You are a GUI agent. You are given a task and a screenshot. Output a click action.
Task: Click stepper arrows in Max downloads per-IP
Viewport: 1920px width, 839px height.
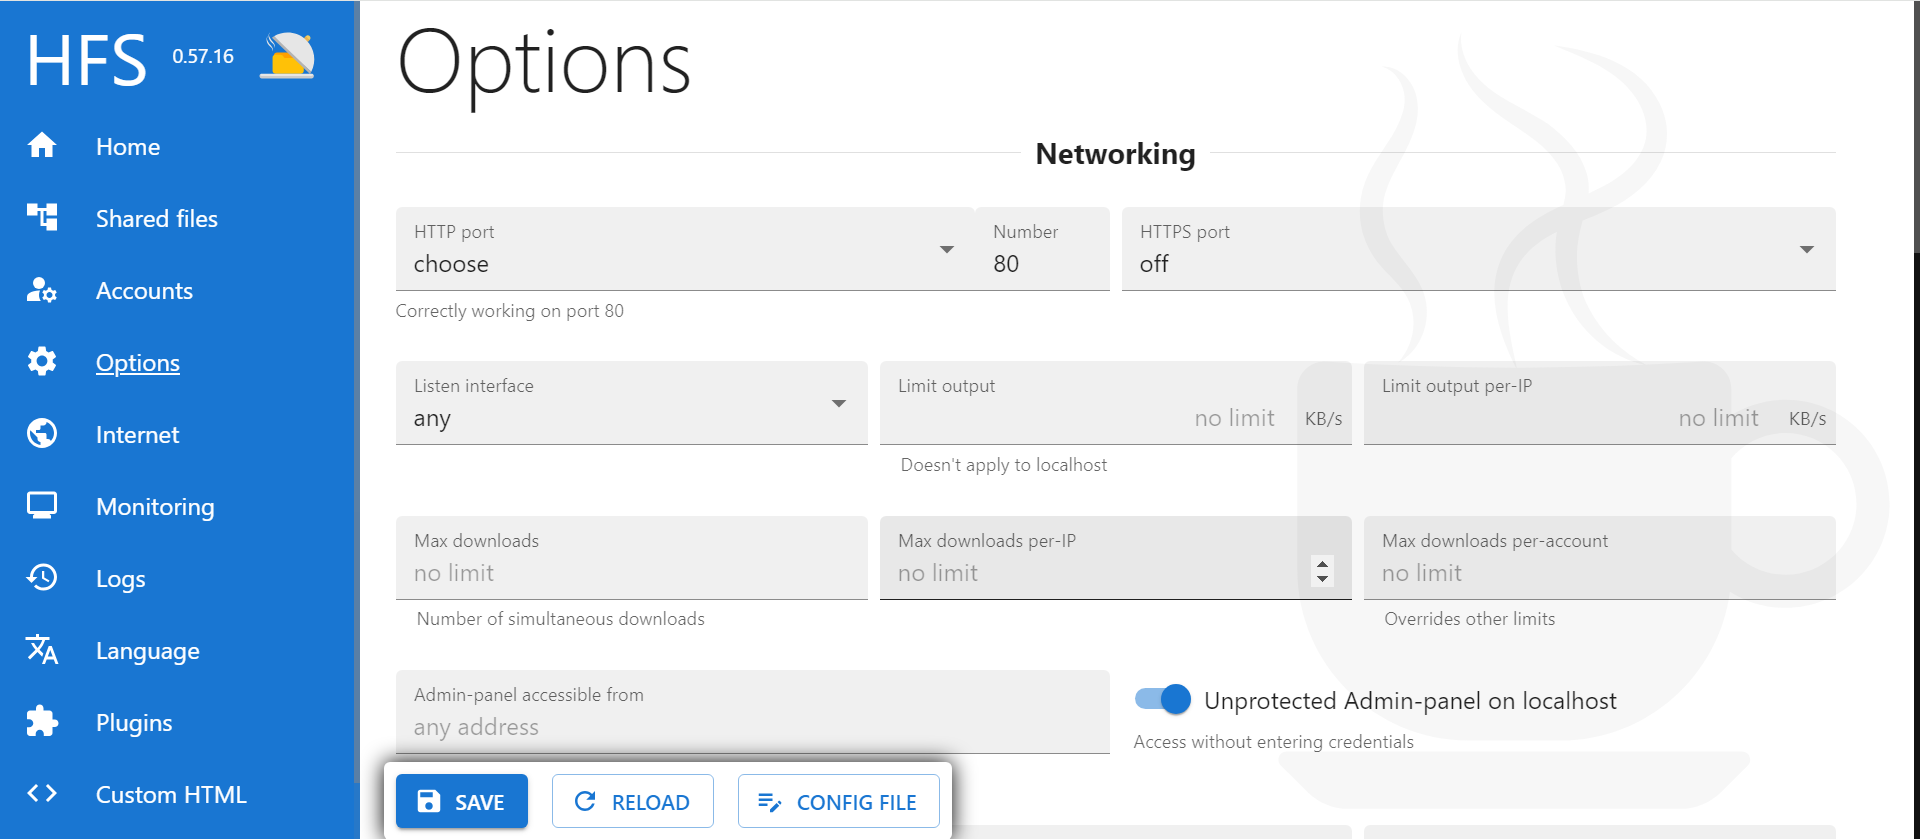tap(1322, 571)
